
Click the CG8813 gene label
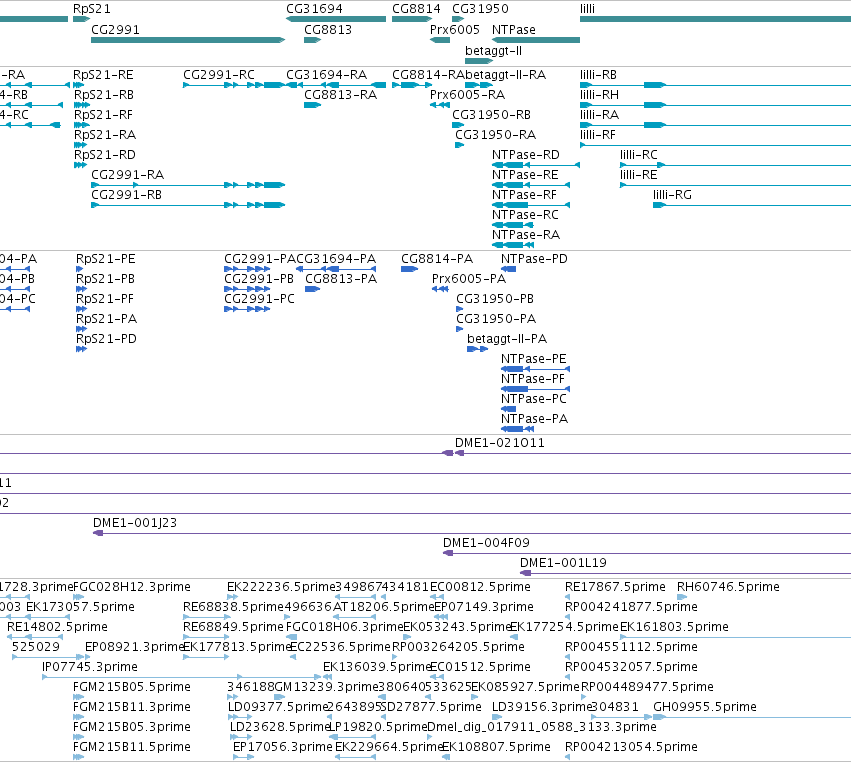click(x=328, y=30)
